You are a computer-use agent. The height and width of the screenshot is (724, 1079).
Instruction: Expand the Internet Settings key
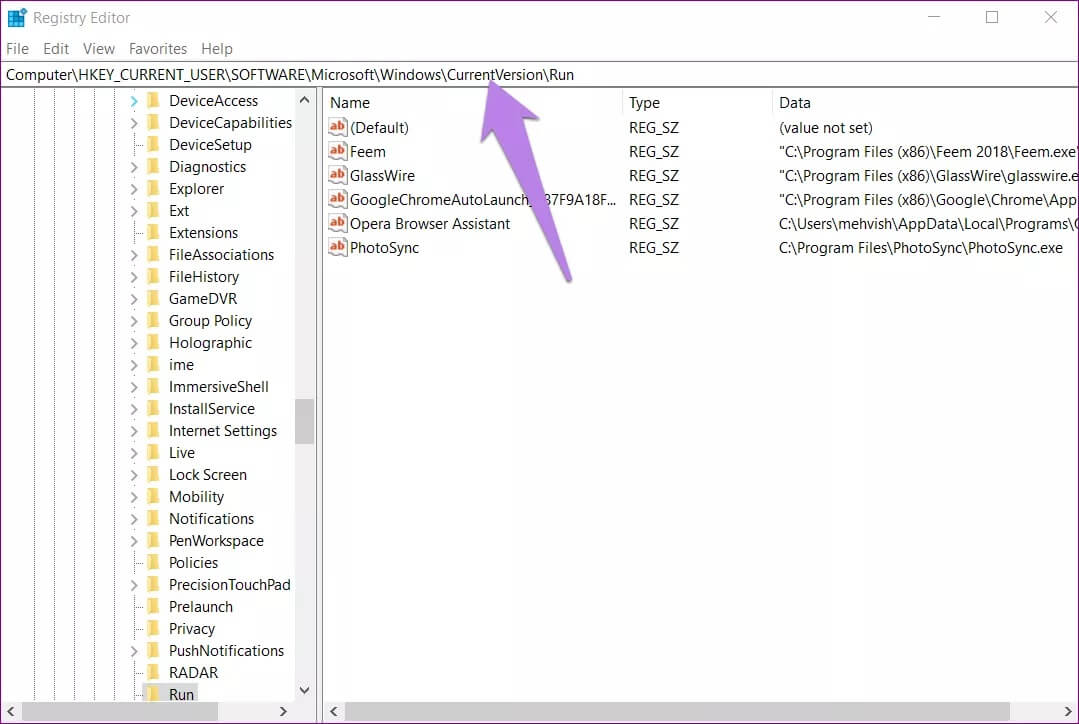click(133, 432)
